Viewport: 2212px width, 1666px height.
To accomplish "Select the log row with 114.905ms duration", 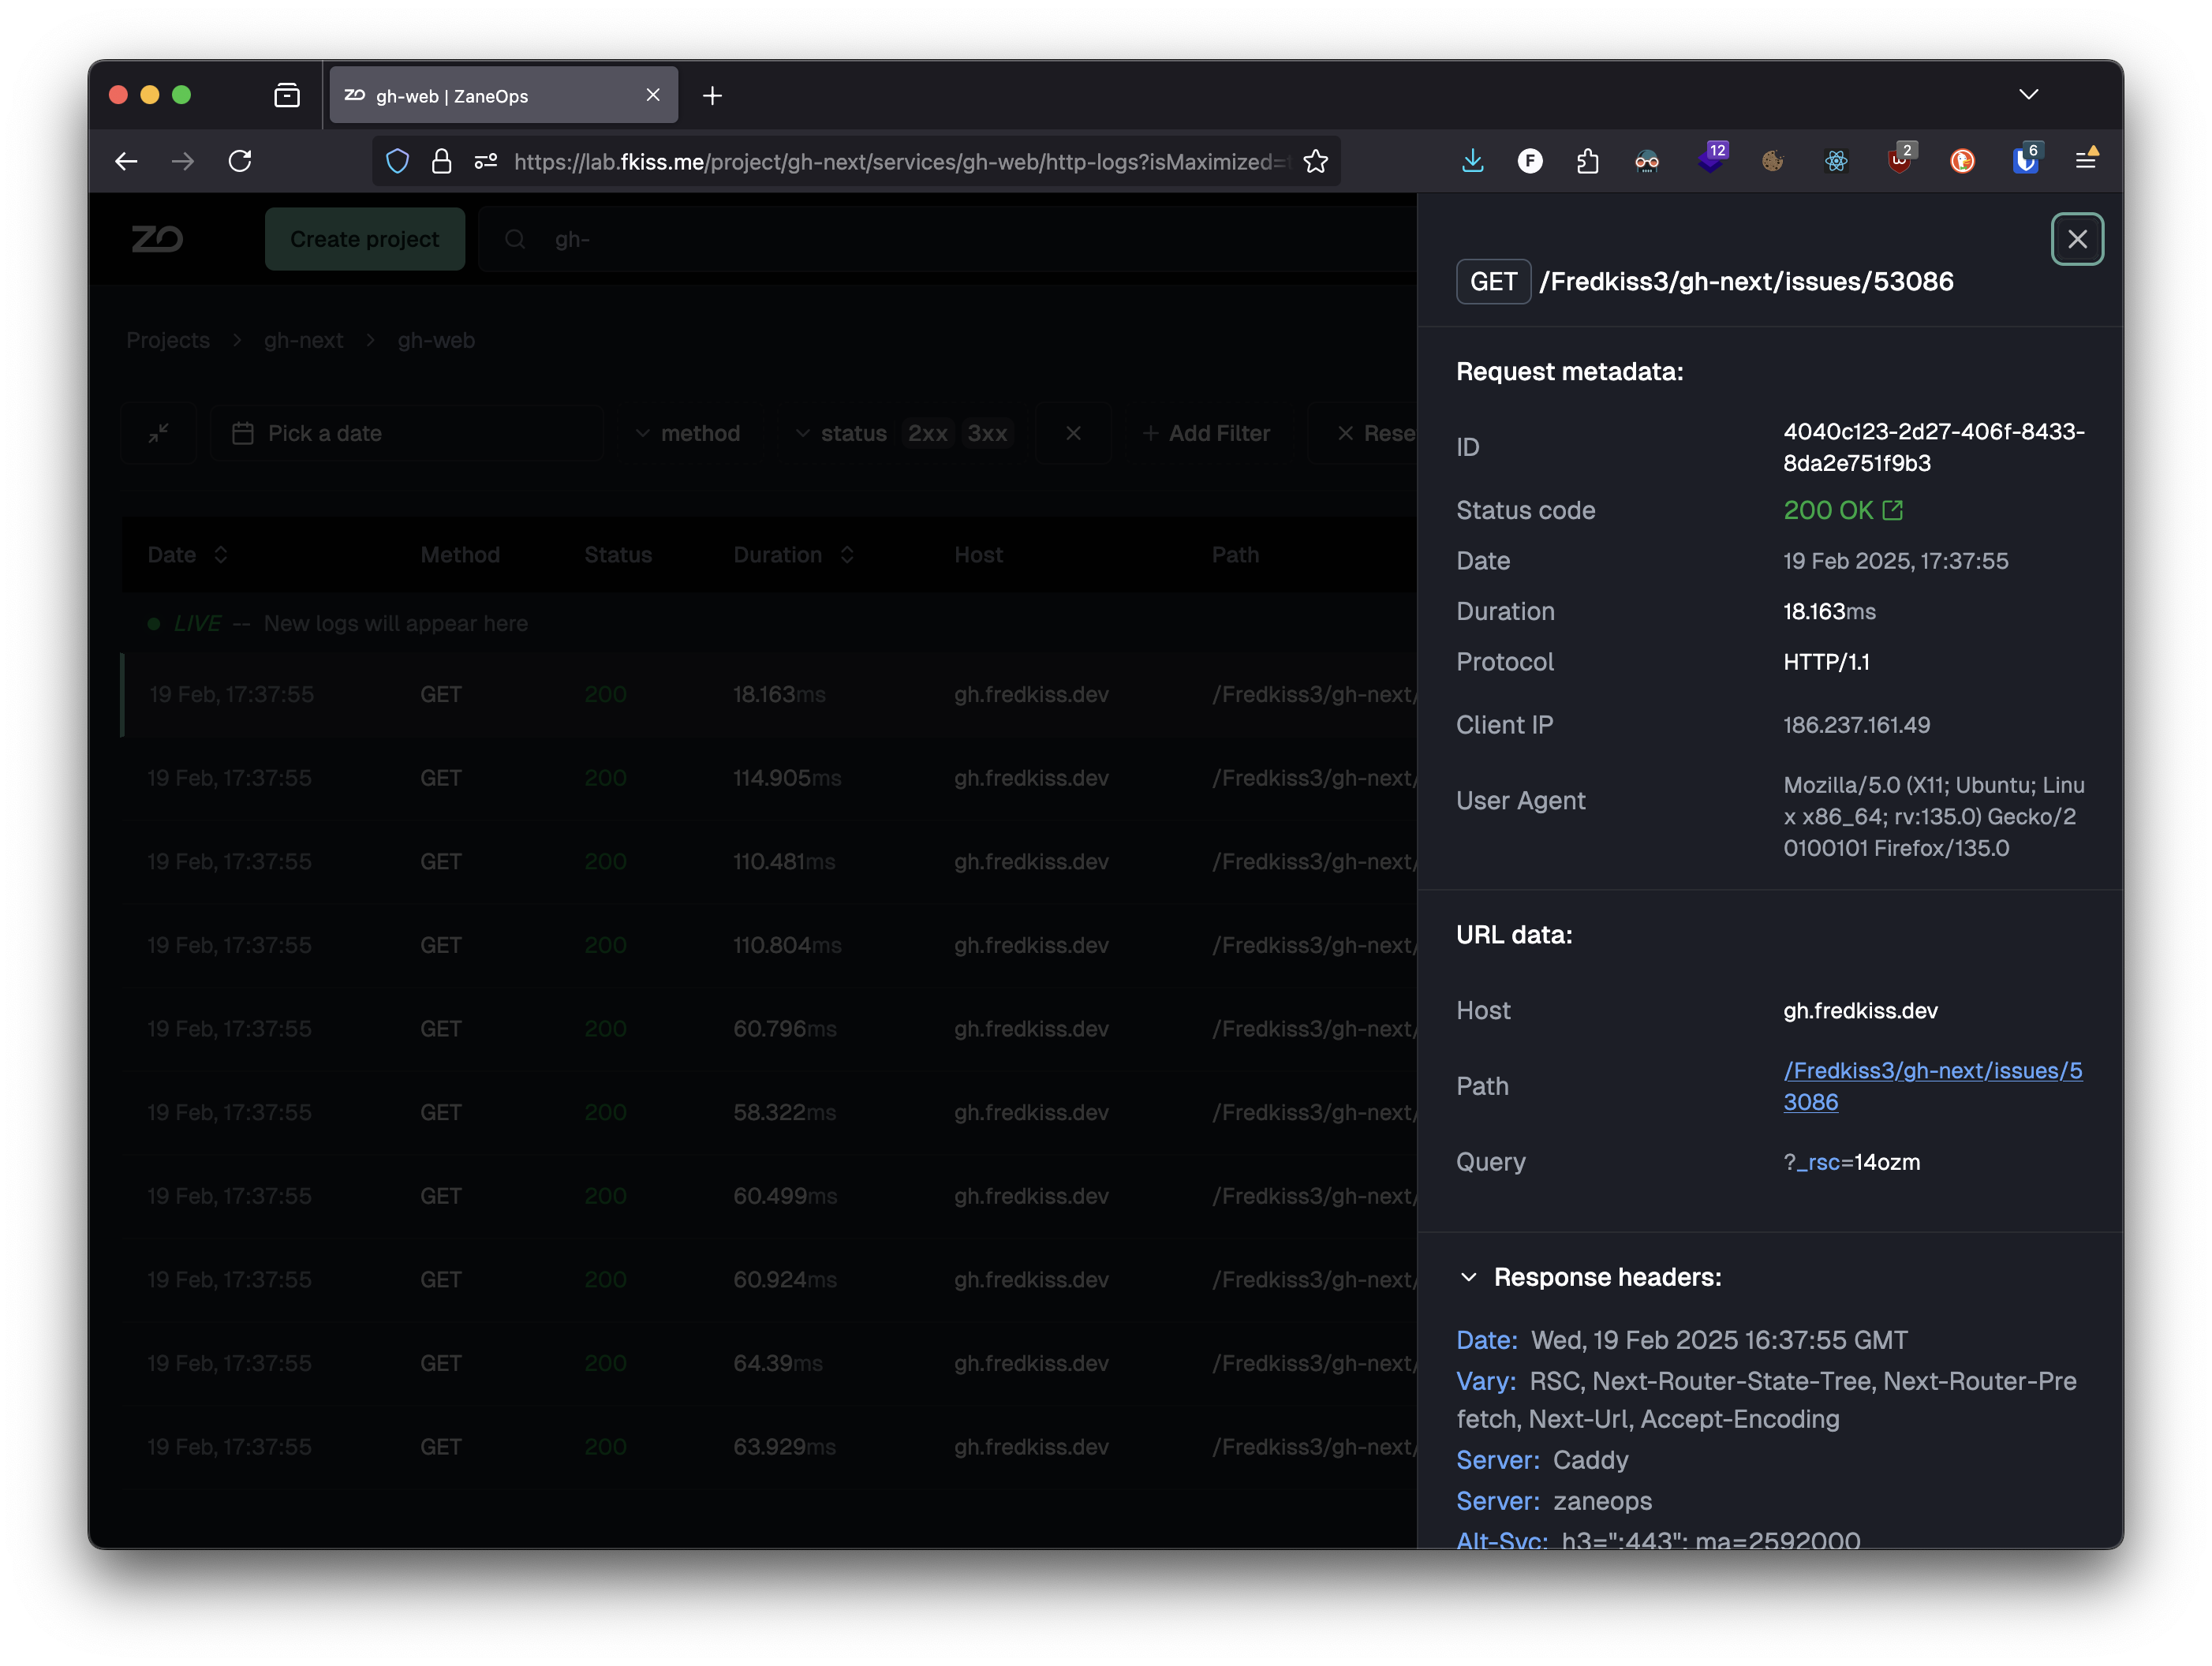I will tap(768, 778).
